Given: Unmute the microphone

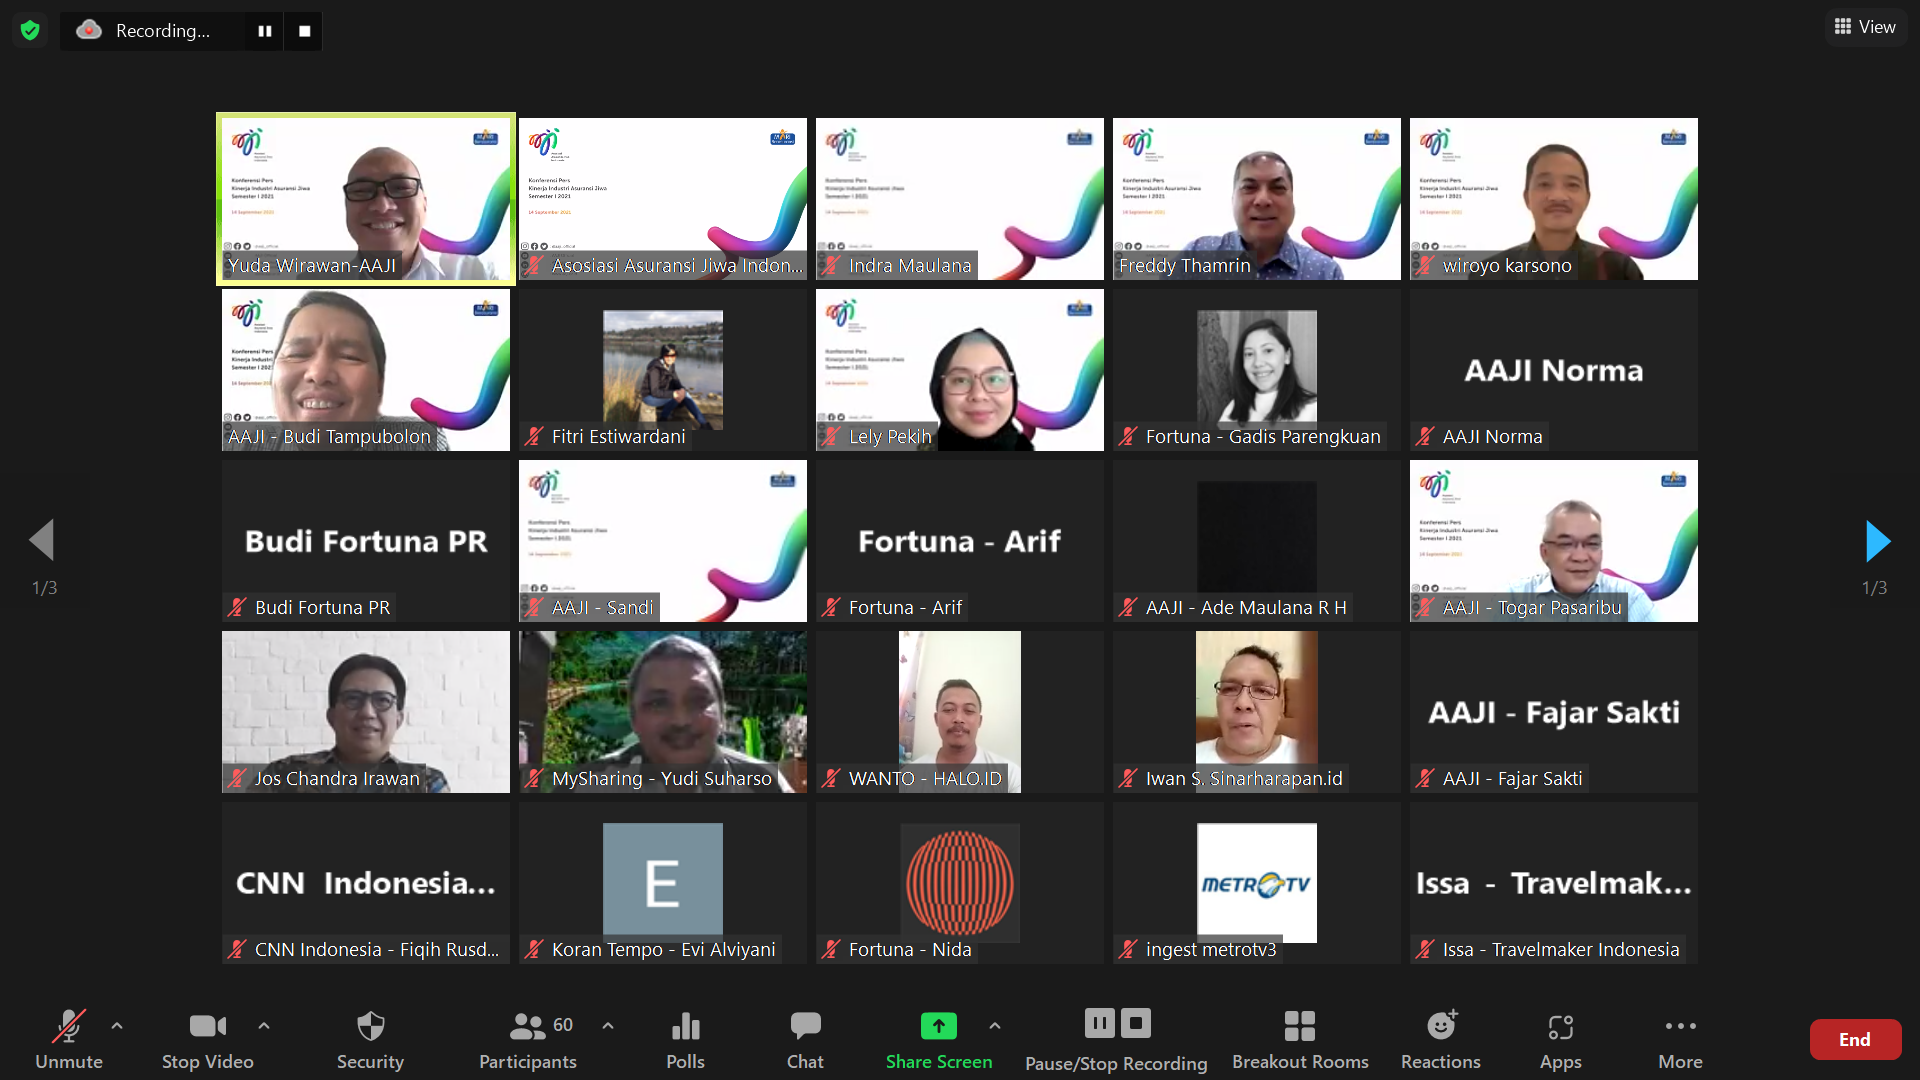Looking at the screenshot, I should pos(69,1040).
